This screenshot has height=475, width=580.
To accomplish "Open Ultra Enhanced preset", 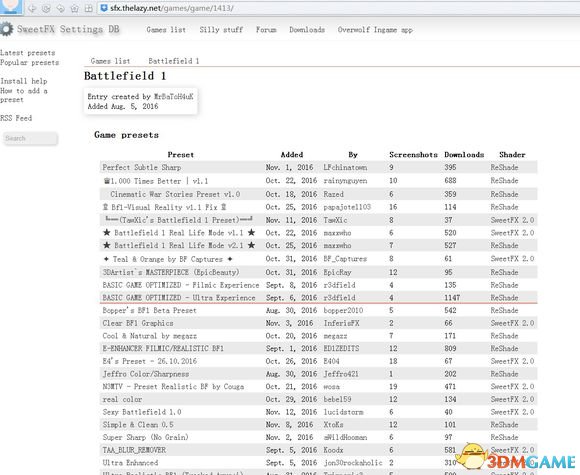I will tap(130, 463).
